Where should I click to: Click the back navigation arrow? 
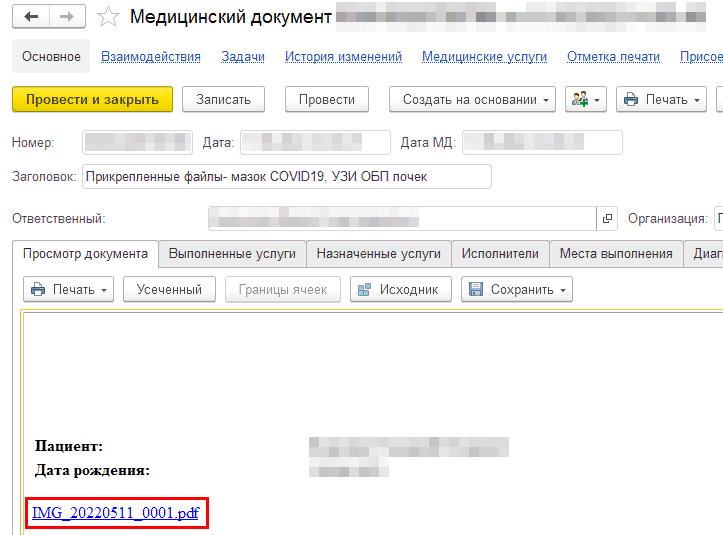[x=31, y=17]
